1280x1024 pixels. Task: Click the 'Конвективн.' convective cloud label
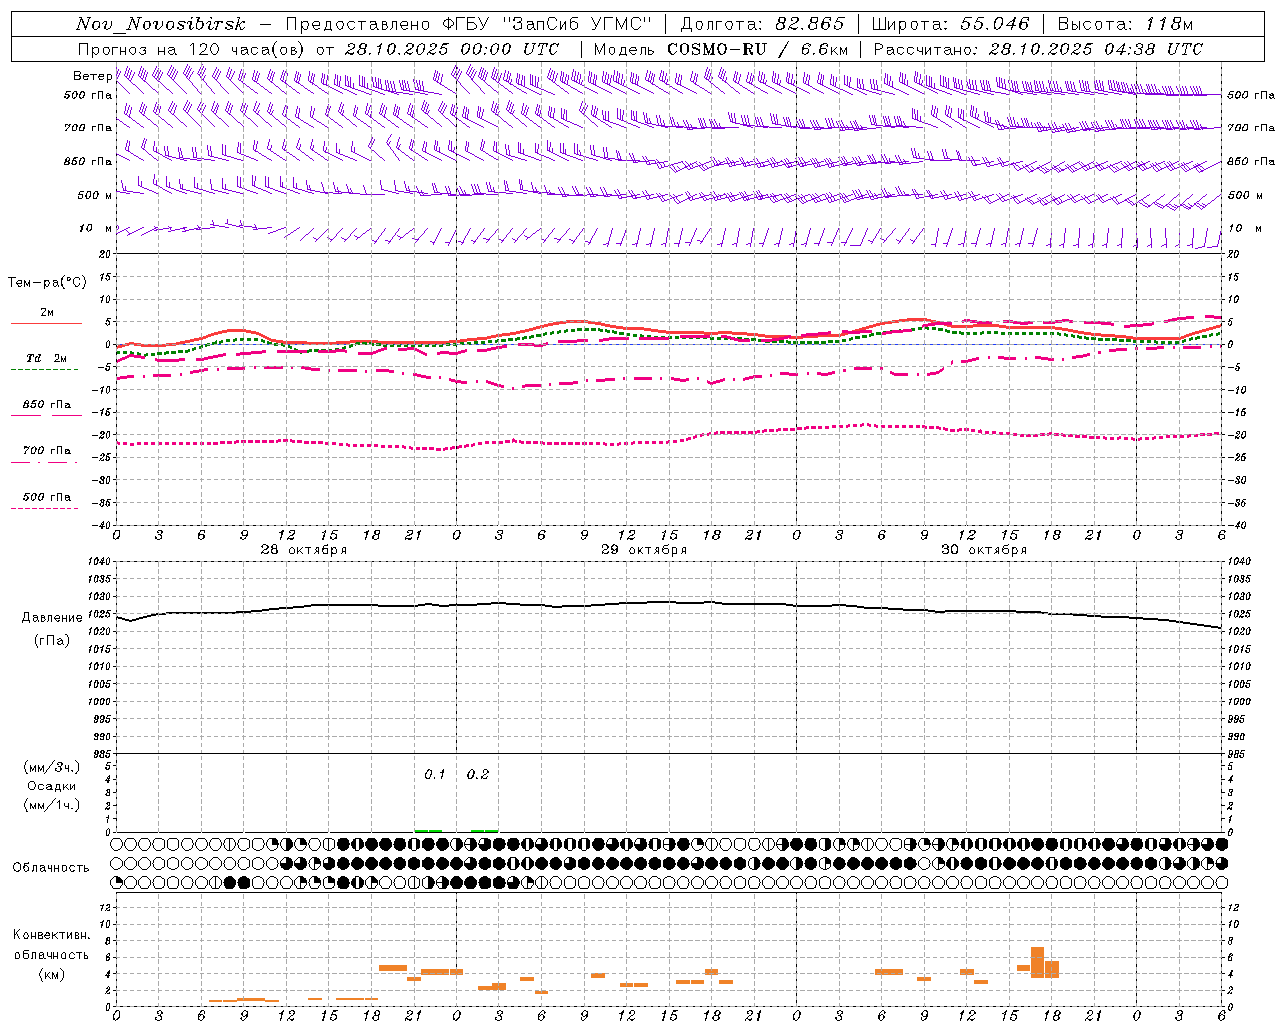(51, 935)
